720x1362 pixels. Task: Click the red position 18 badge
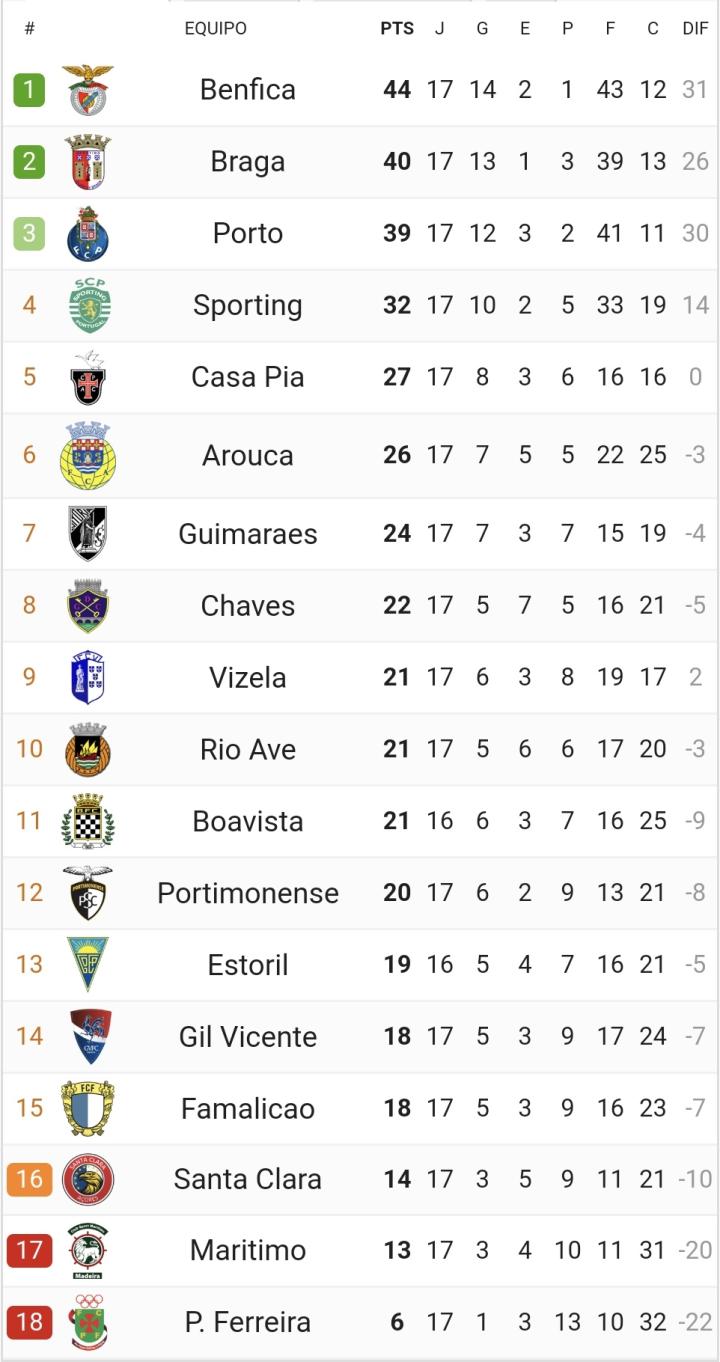coord(29,1322)
